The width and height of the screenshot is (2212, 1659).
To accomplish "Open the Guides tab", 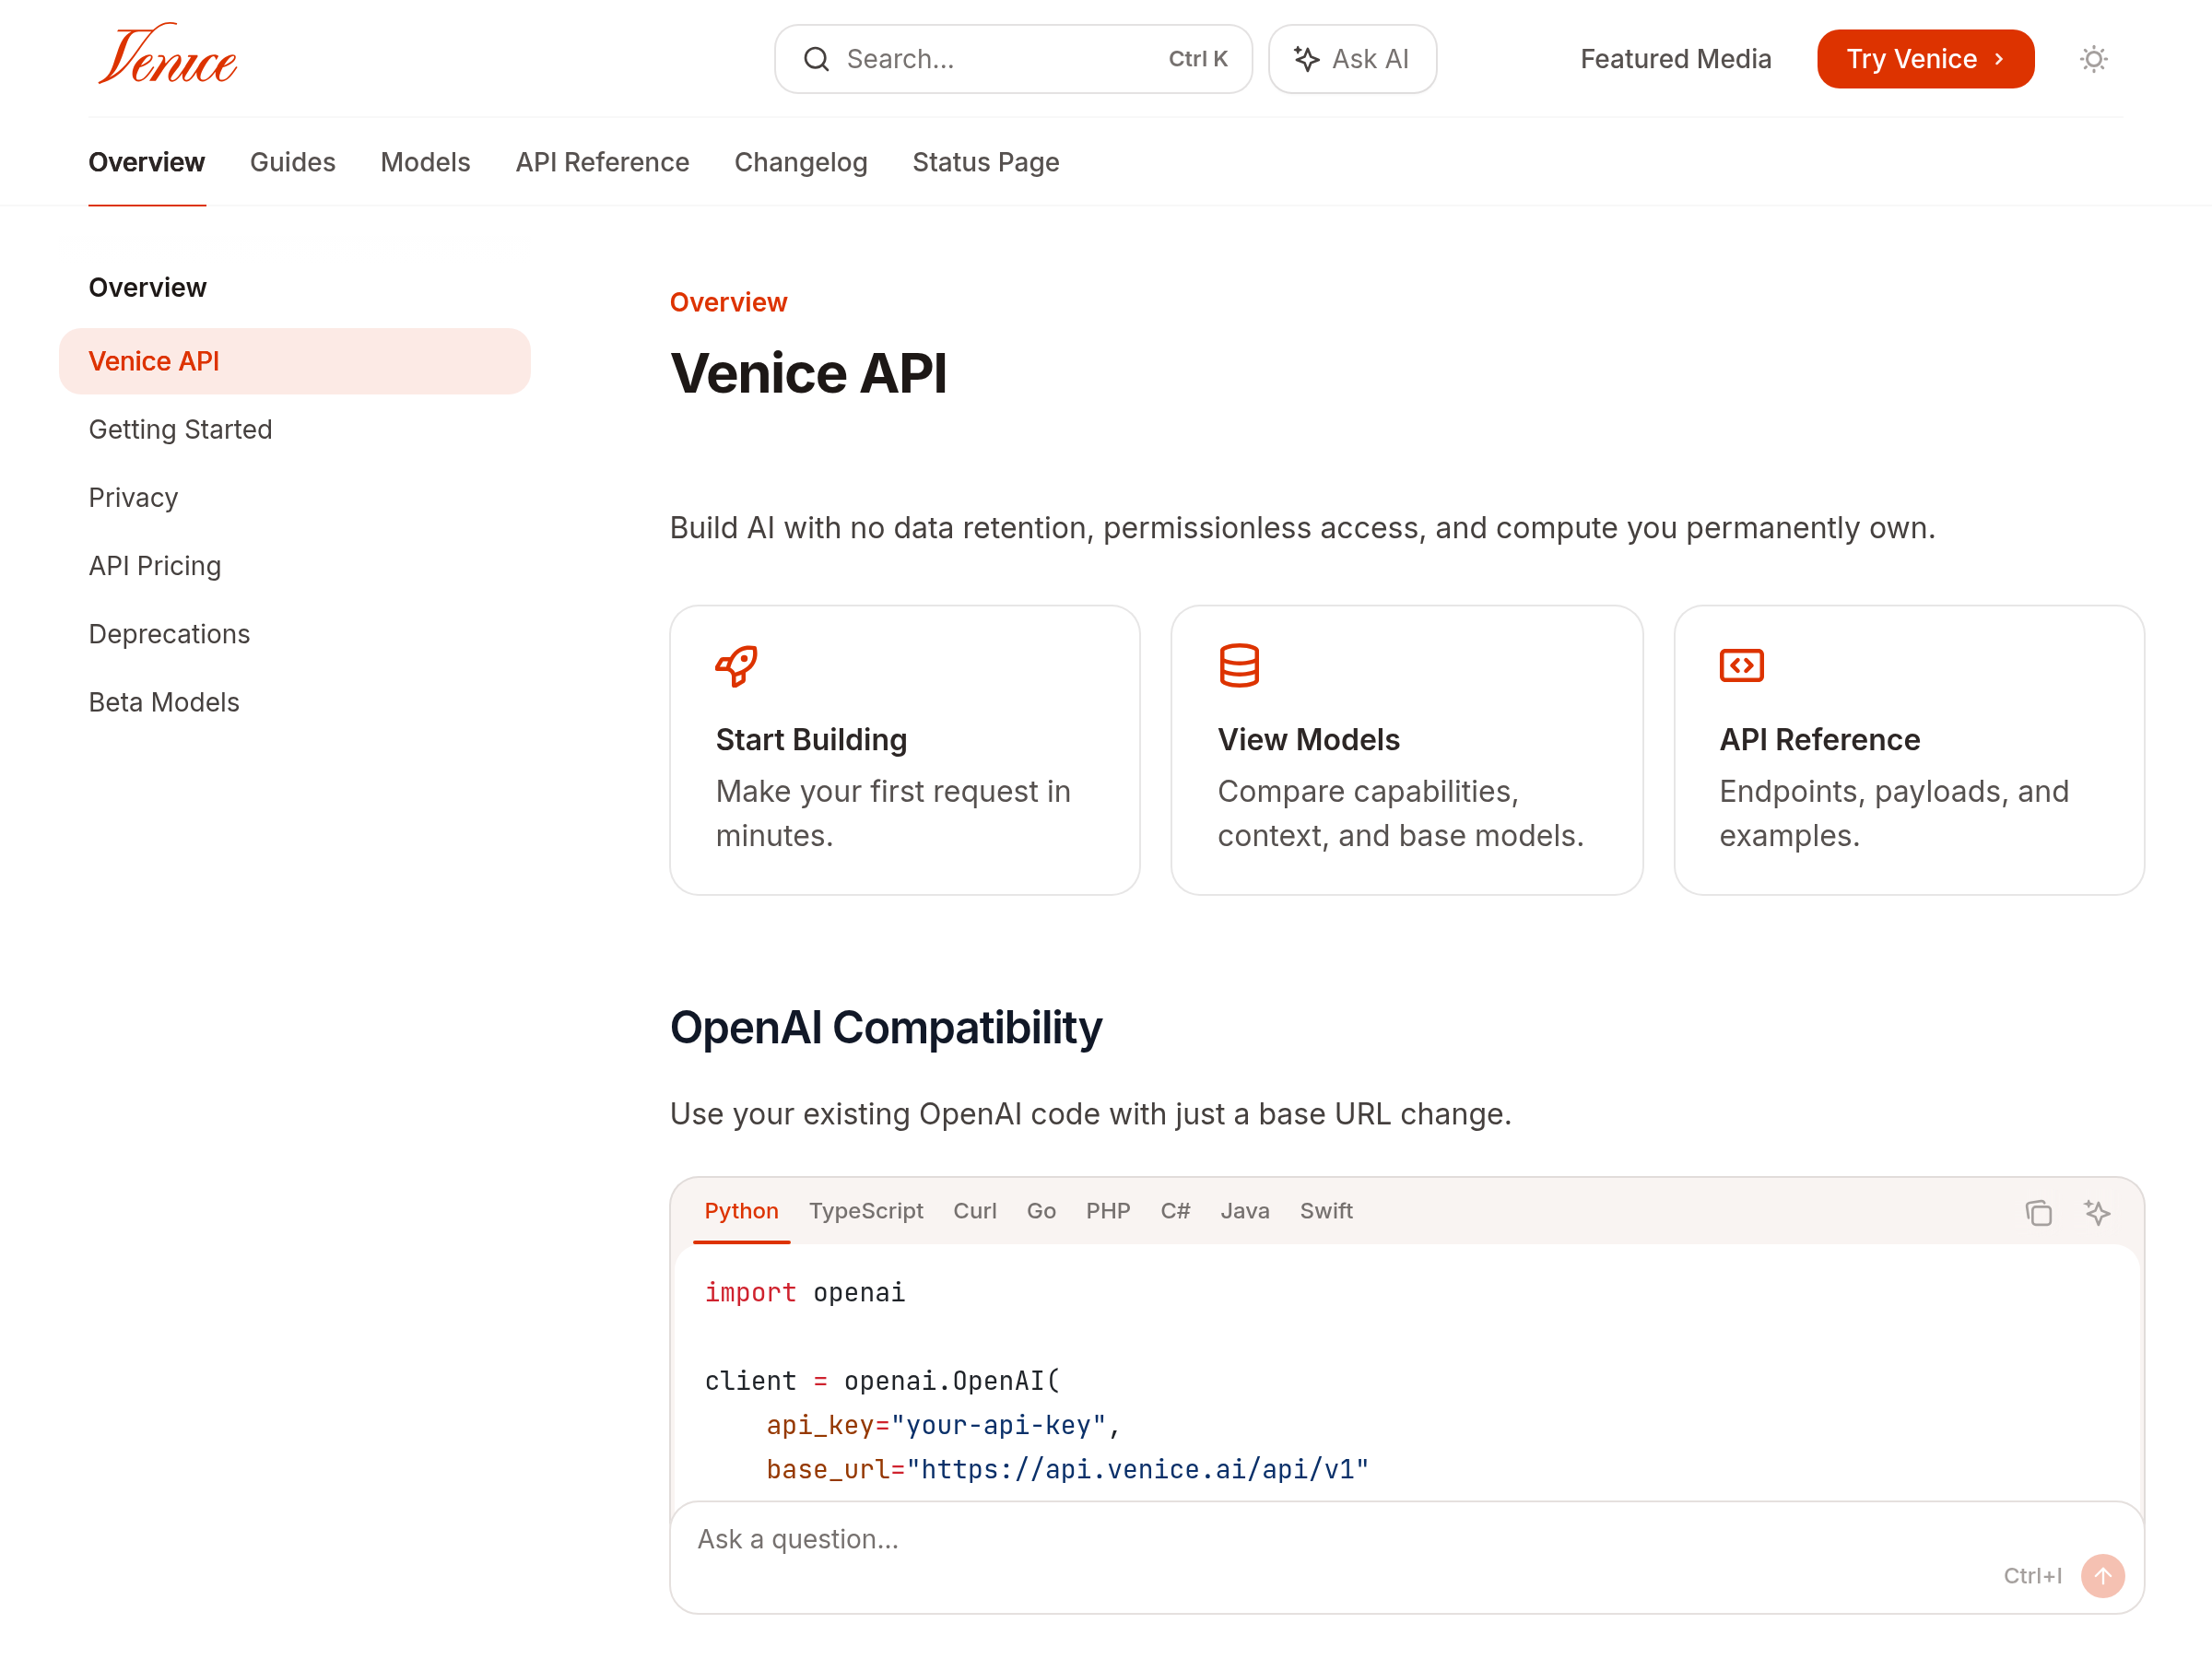I will pos(293,162).
